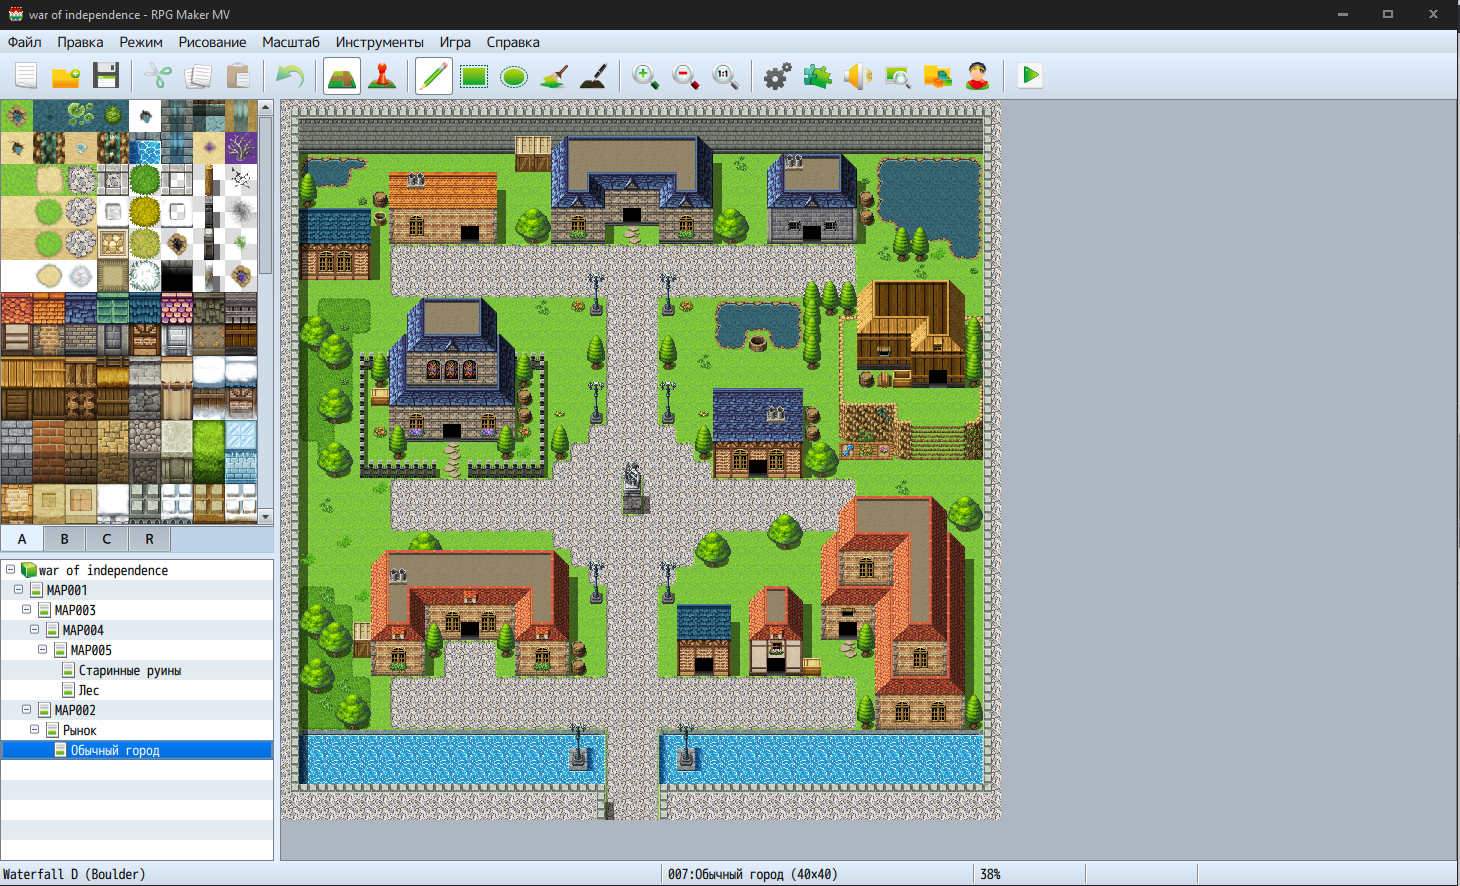Select the Flood Fill tool
Viewport: 1460px width, 886px height.
click(x=554, y=76)
